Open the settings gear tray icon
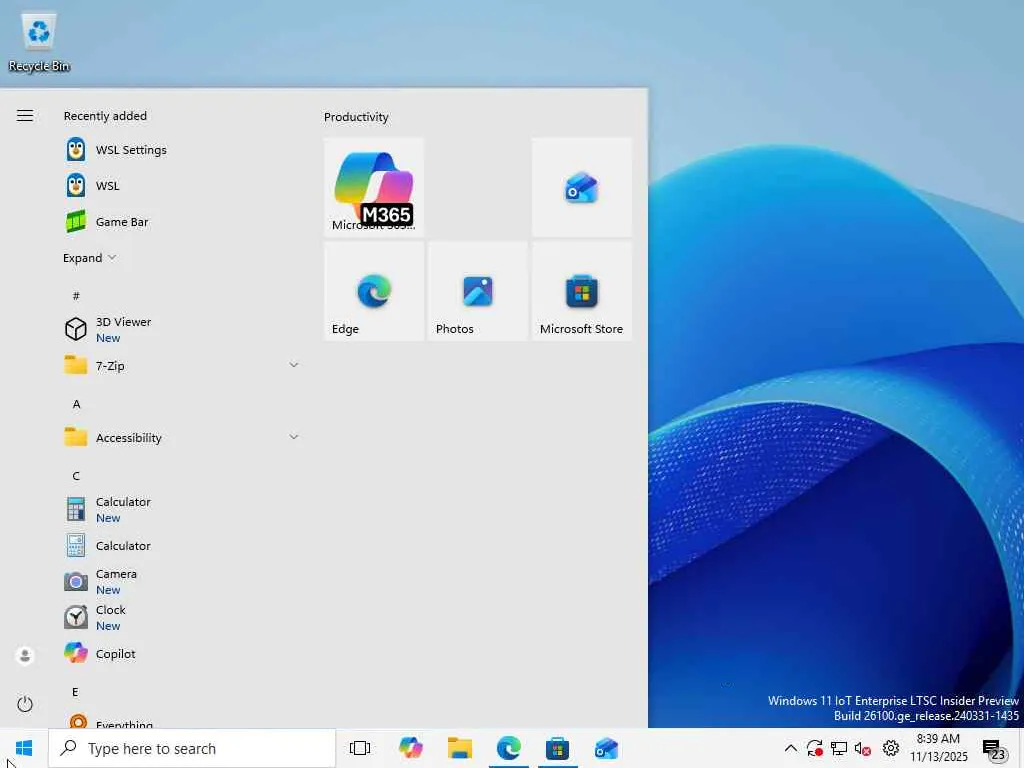 (891, 748)
